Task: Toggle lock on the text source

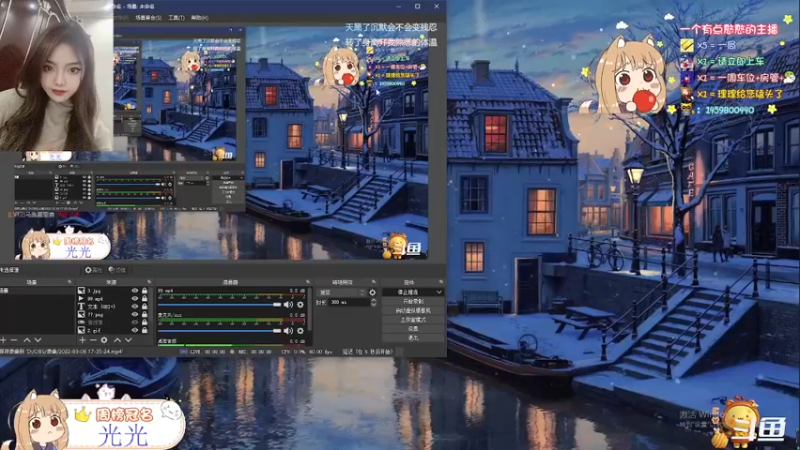Action: click(144, 306)
